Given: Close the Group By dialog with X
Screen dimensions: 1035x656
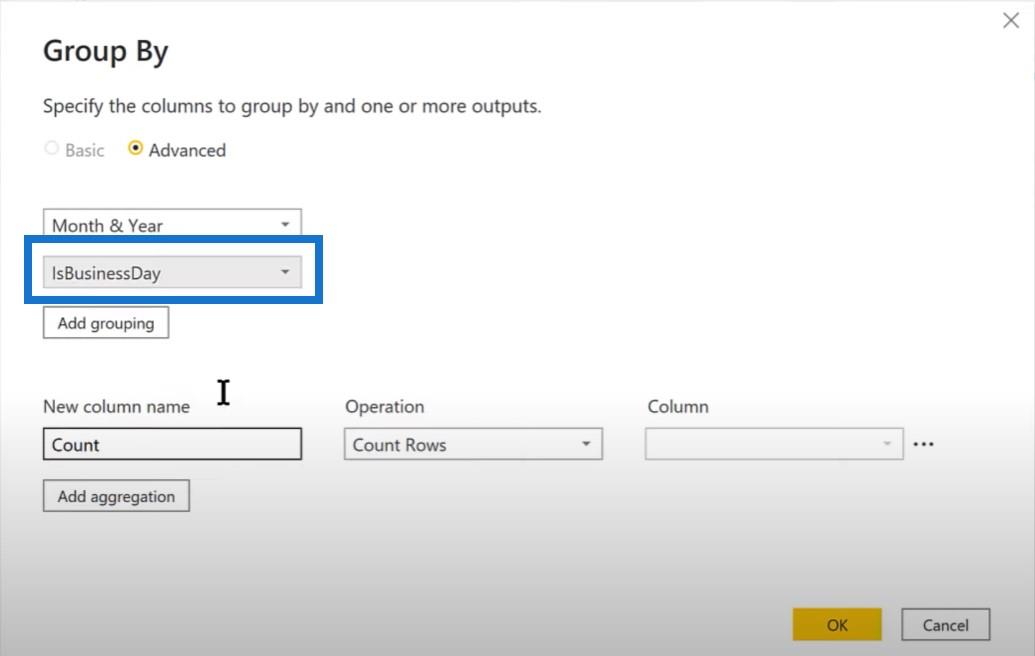Looking at the screenshot, I should click(1011, 20).
